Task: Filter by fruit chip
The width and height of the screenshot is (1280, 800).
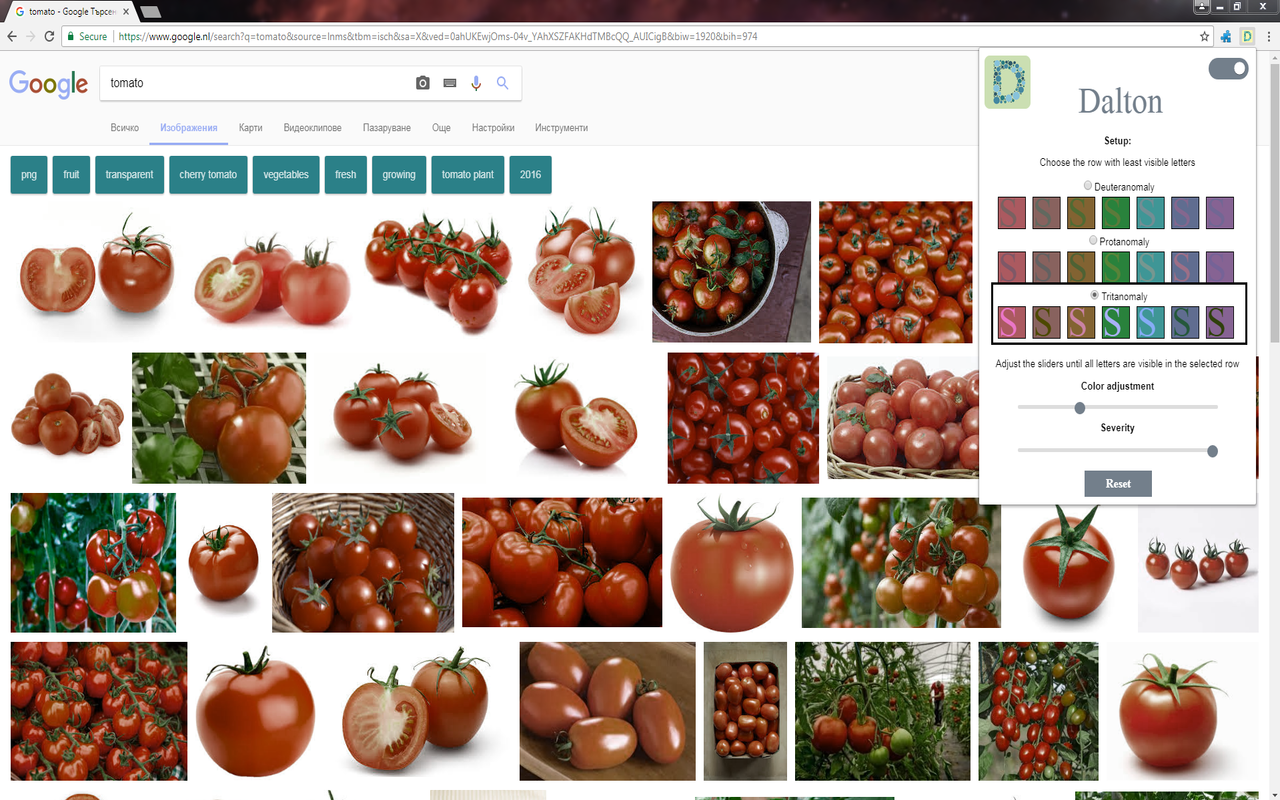Action: coord(71,174)
